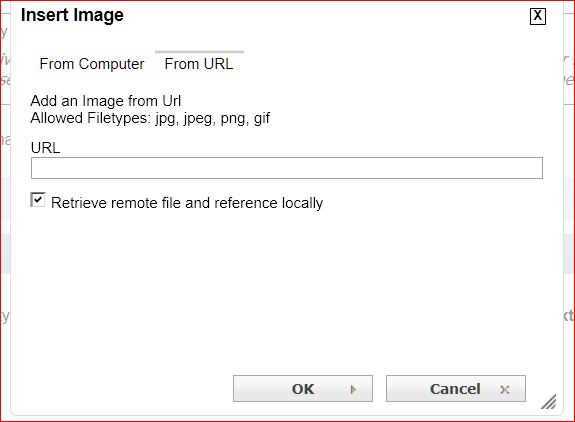Click the small x icon on Cancel button
This screenshot has height=422, width=575.
click(505, 390)
